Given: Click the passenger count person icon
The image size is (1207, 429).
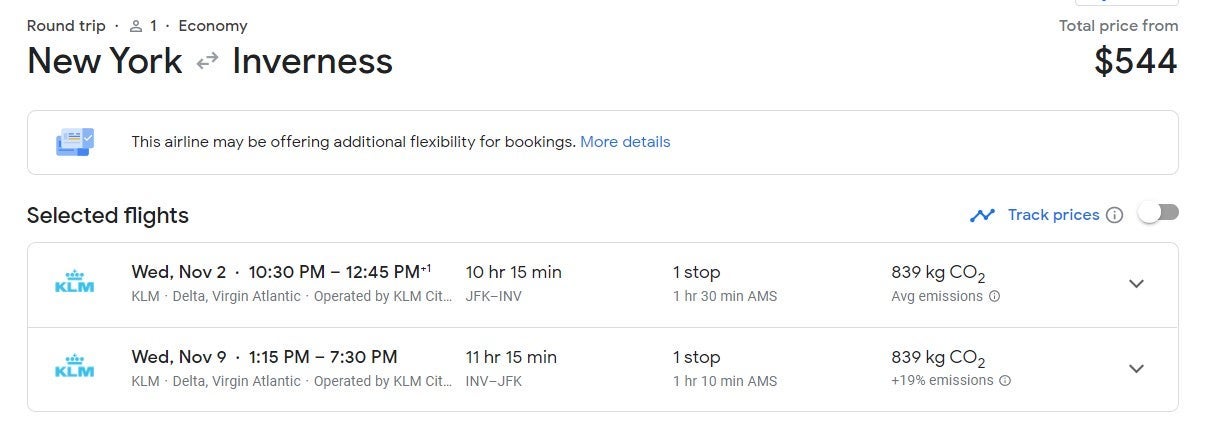Looking at the screenshot, I should click(136, 26).
